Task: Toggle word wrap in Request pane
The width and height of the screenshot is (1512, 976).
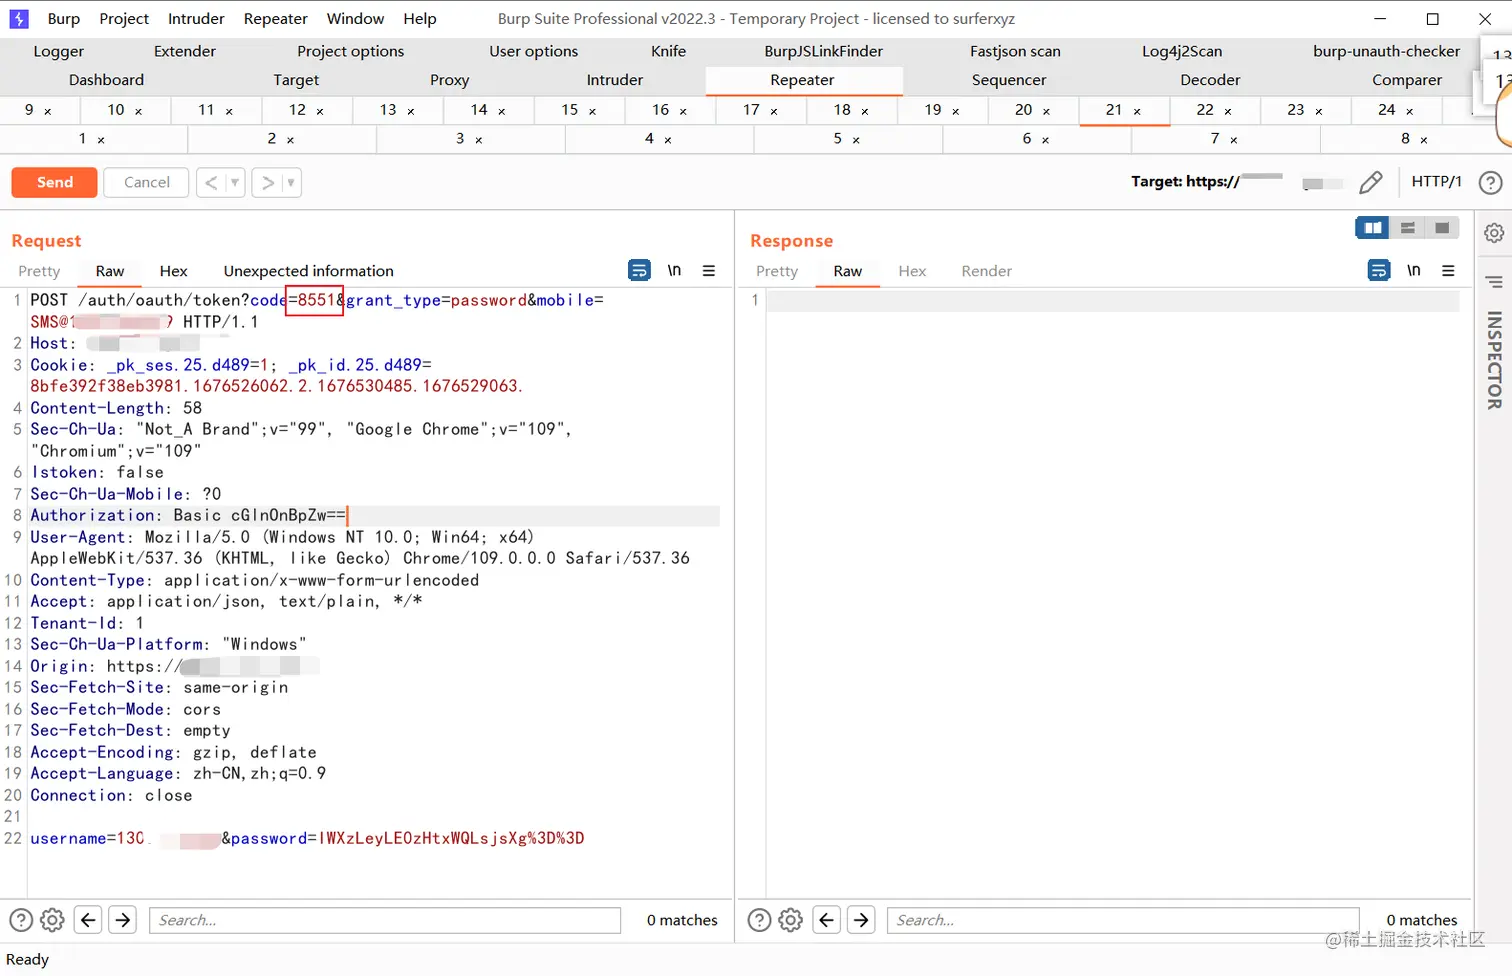Action: pyautogui.click(x=639, y=270)
